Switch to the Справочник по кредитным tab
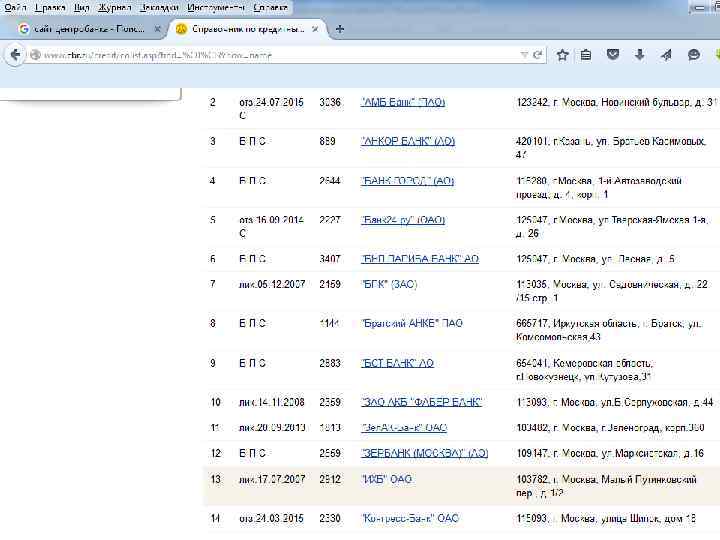The width and height of the screenshot is (720, 540). click(x=248, y=29)
